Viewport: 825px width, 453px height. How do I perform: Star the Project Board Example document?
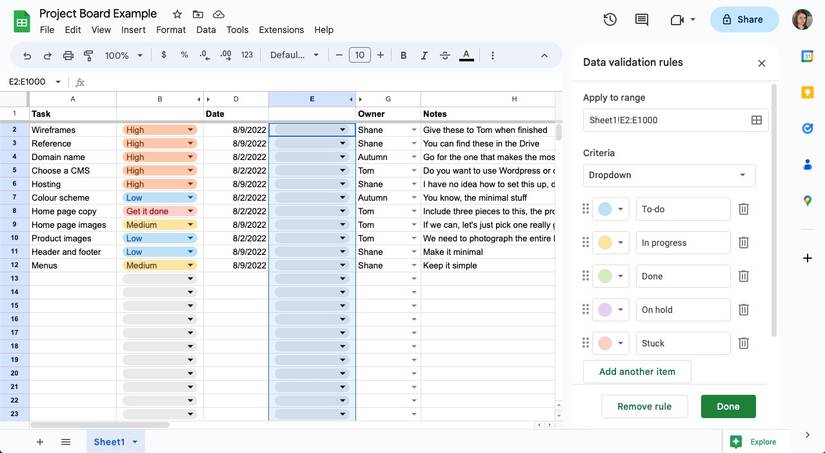(x=177, y=14)
